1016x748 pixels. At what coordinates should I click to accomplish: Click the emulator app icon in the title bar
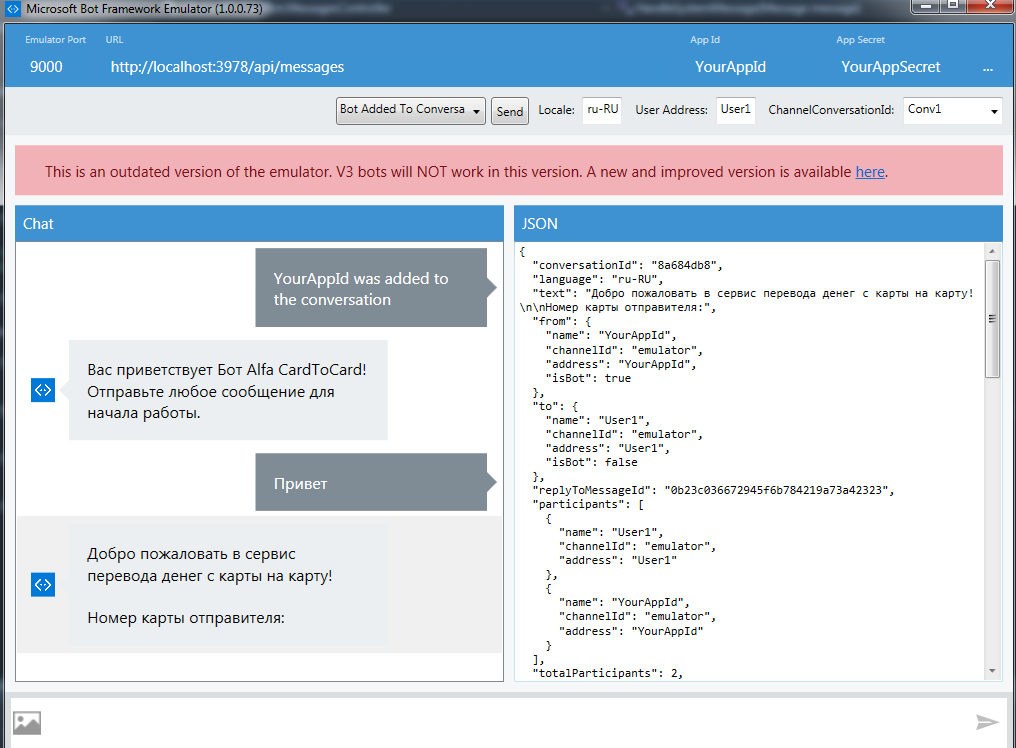coord(13,9)
